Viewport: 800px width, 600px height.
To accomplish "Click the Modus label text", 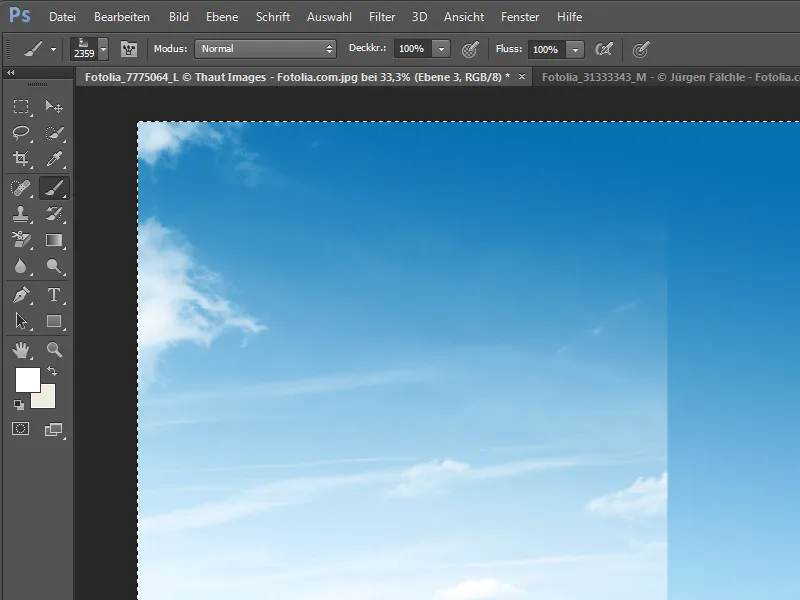I will coord(170,48).
